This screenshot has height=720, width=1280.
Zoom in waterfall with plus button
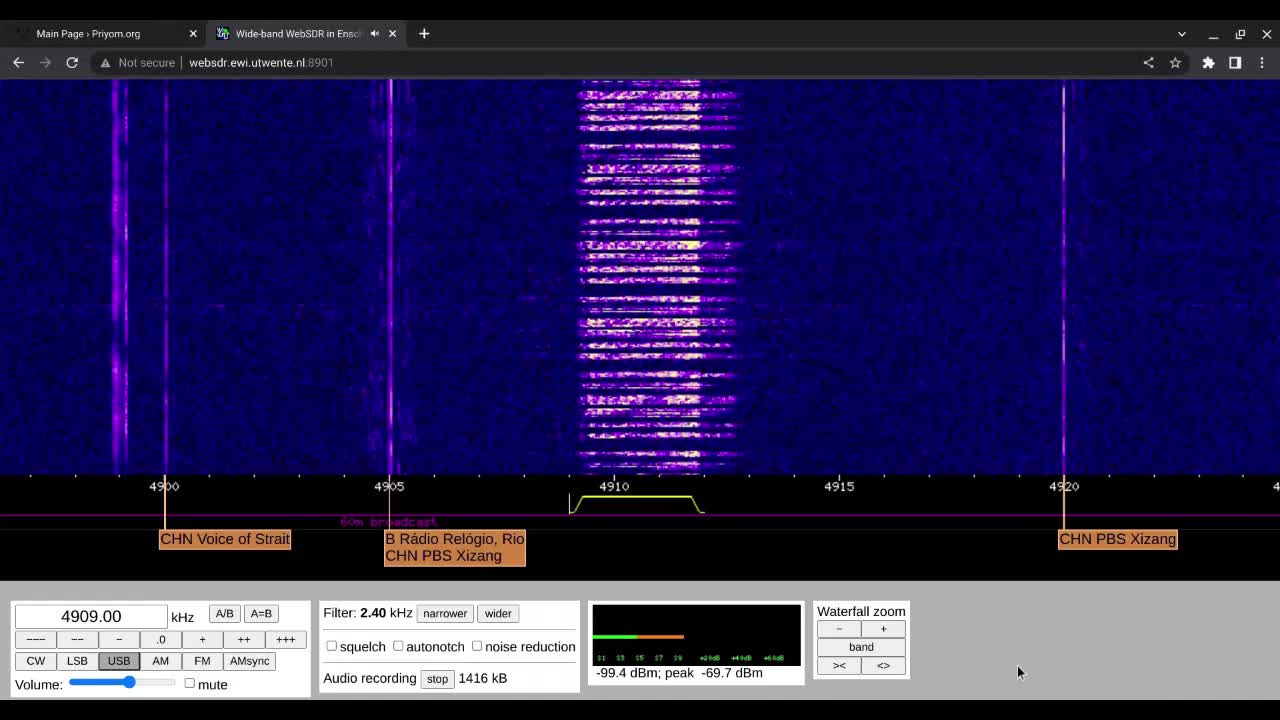(x=883, y=628)
